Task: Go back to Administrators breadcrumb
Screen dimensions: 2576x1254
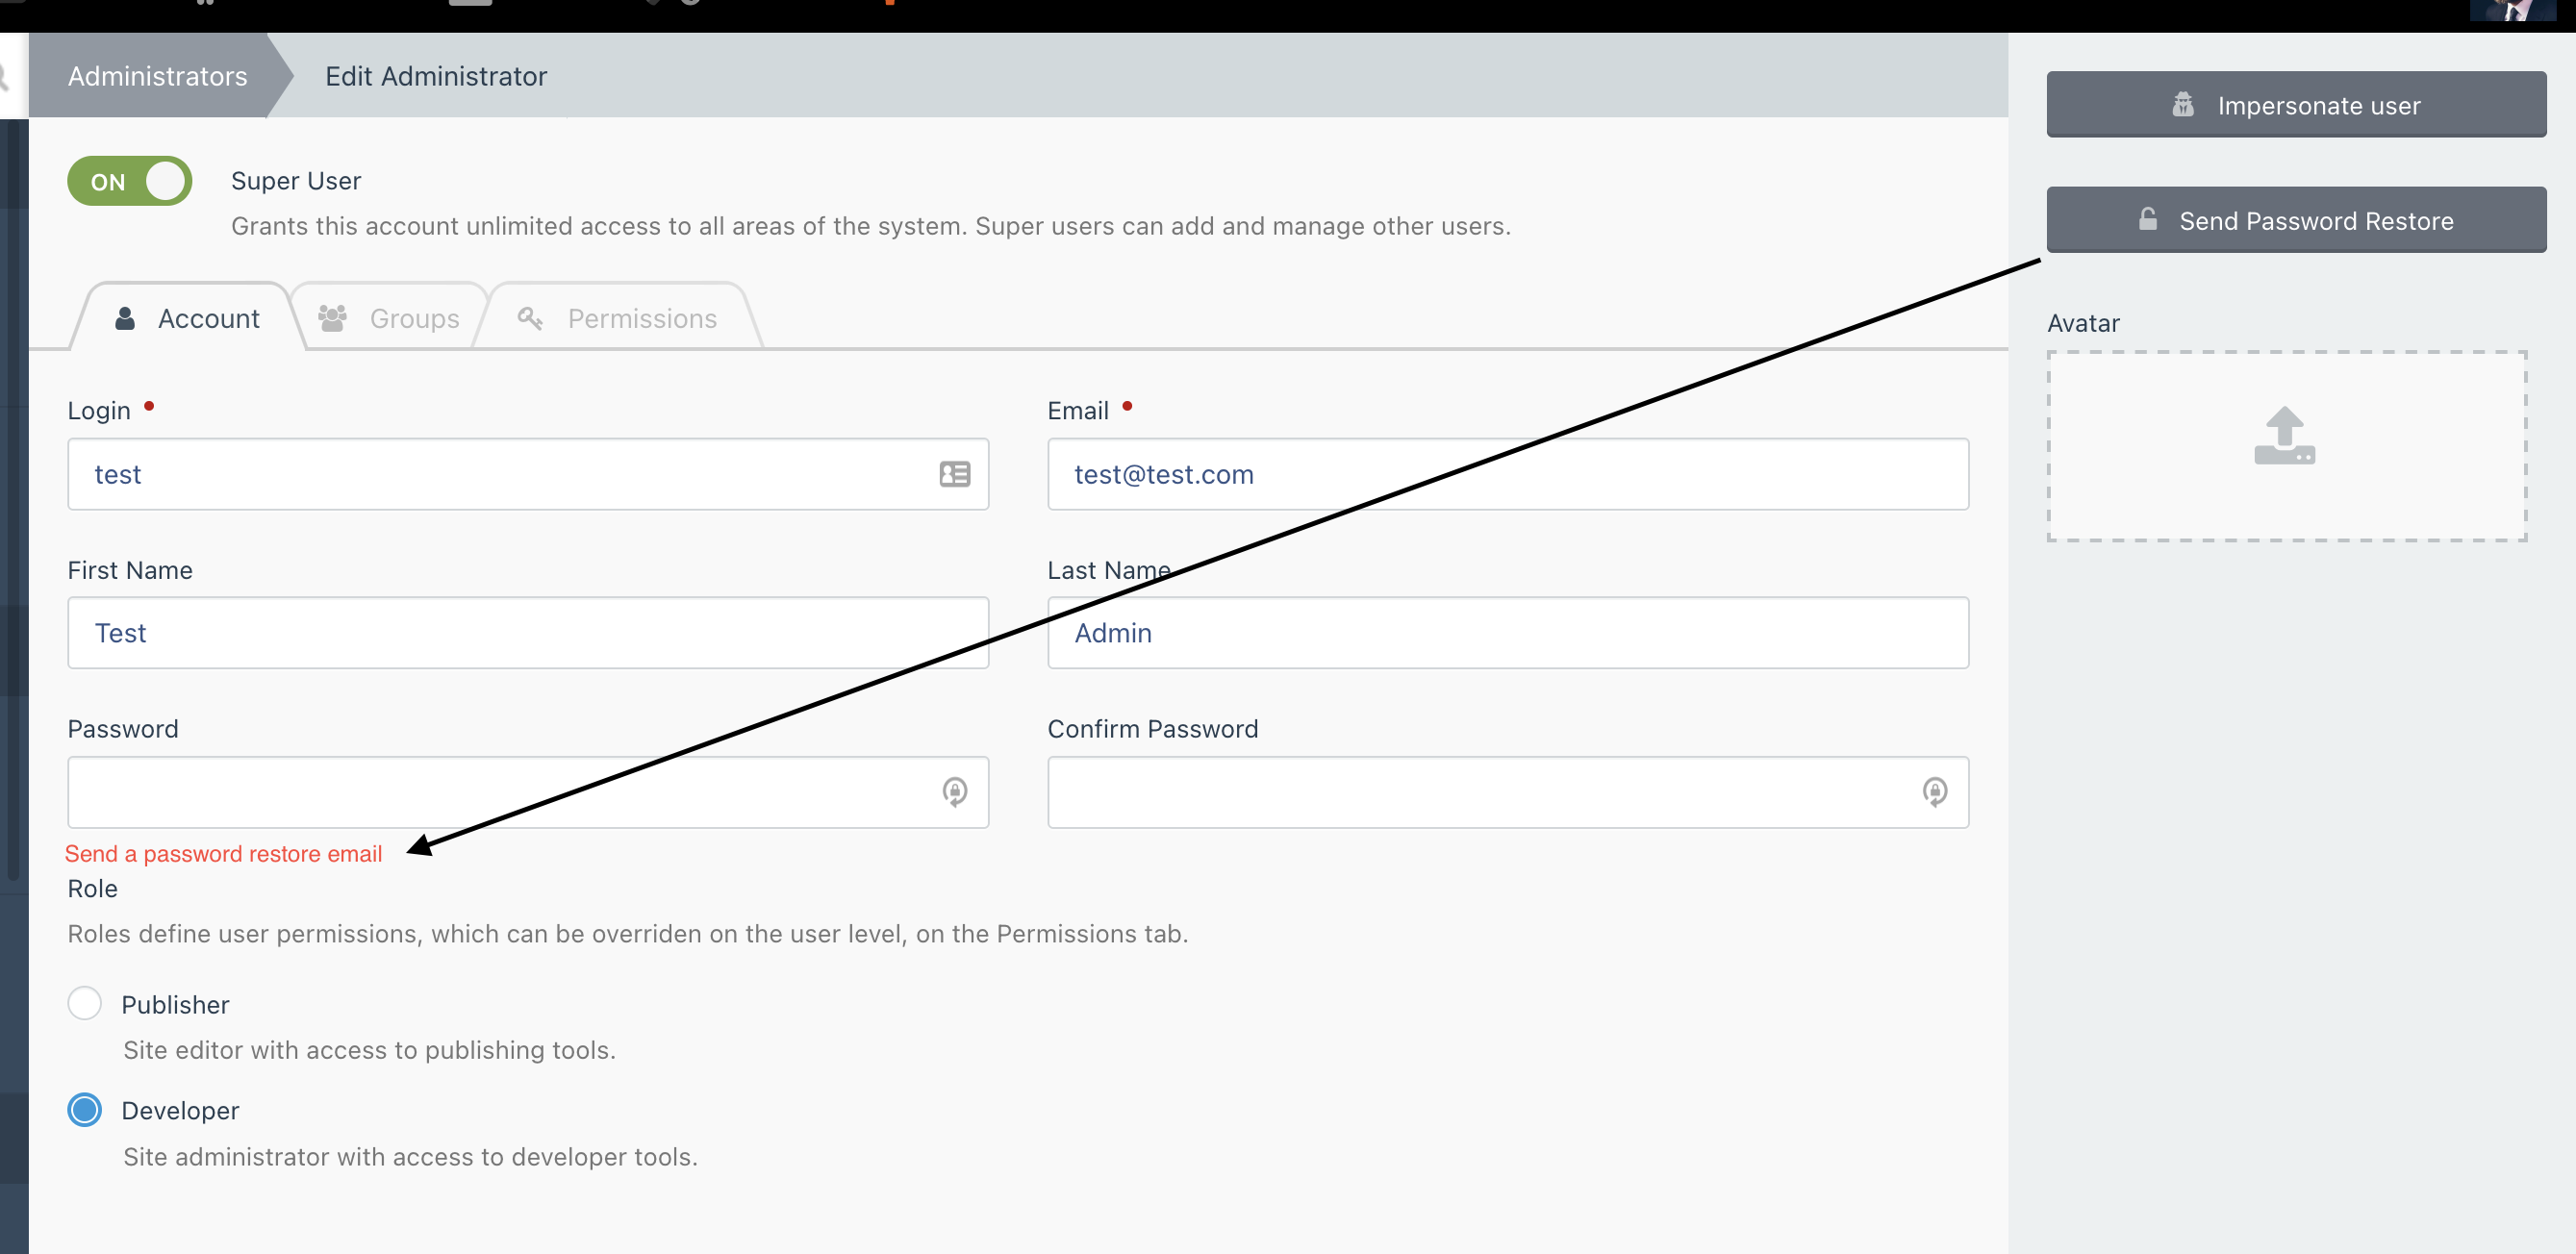Action: 157,76
